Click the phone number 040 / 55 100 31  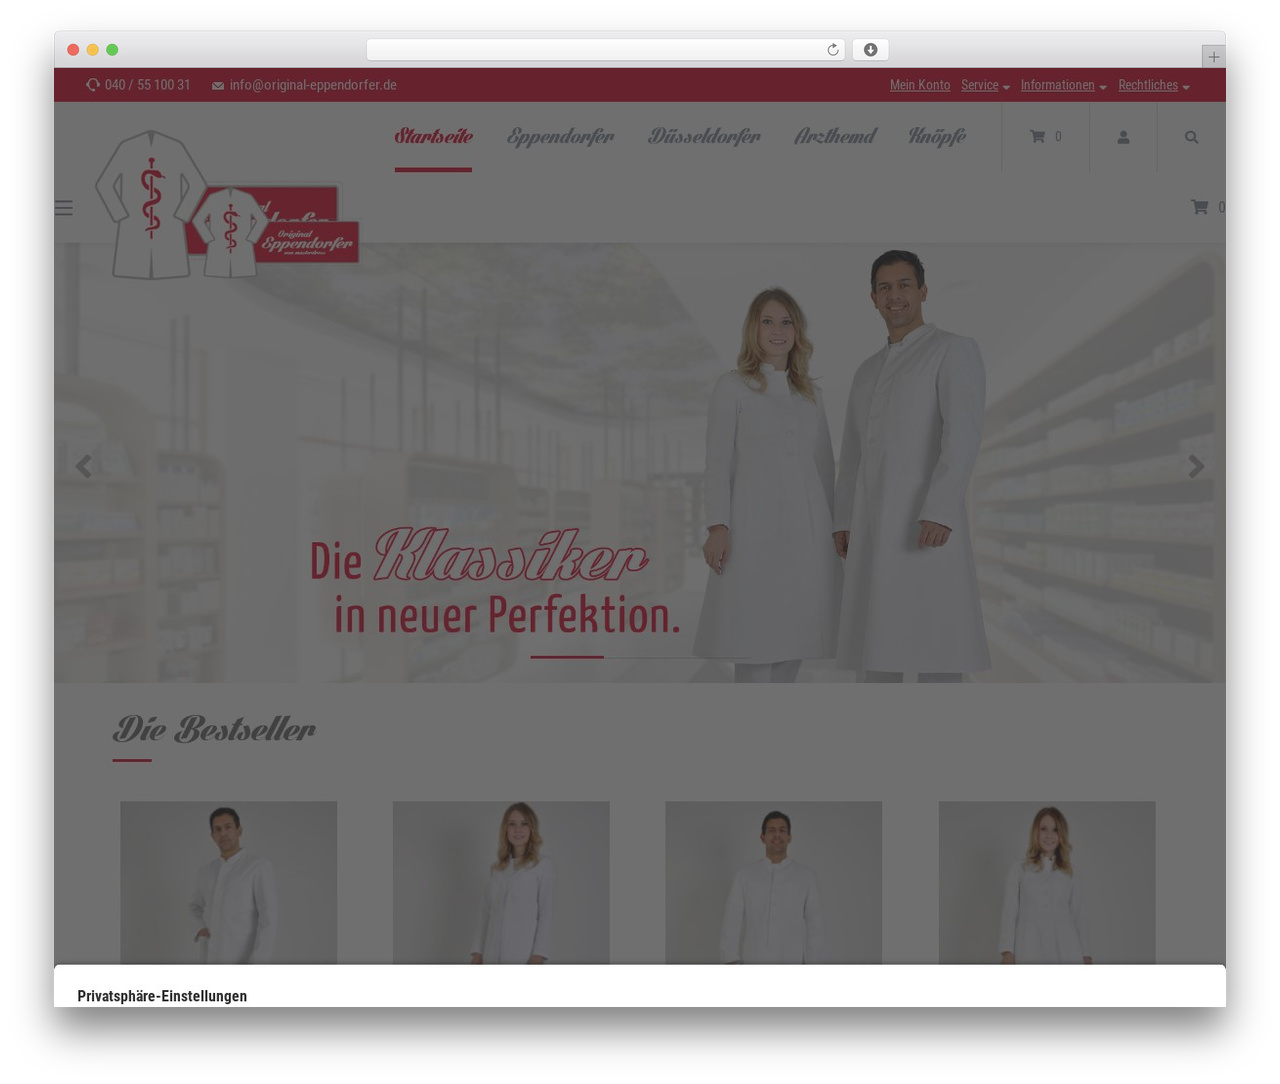pos(147,85)
